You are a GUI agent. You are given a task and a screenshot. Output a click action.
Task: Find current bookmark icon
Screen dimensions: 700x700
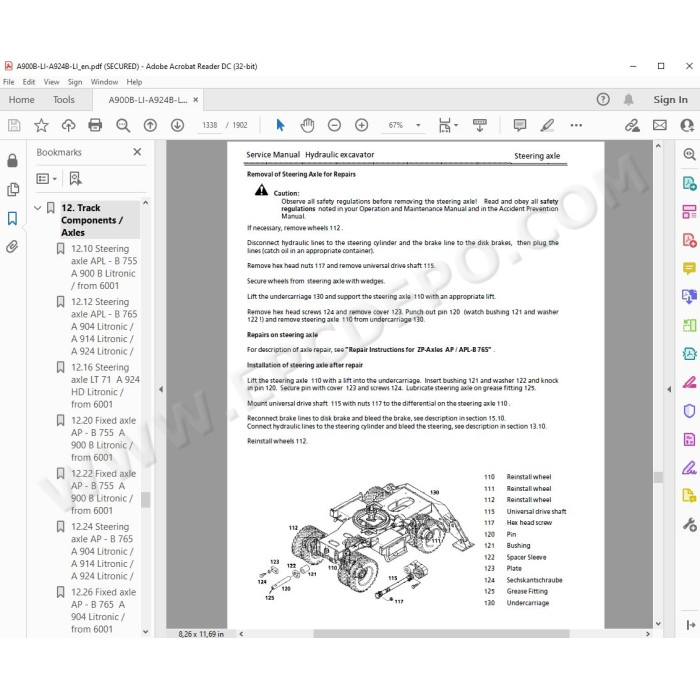[75, 179]
